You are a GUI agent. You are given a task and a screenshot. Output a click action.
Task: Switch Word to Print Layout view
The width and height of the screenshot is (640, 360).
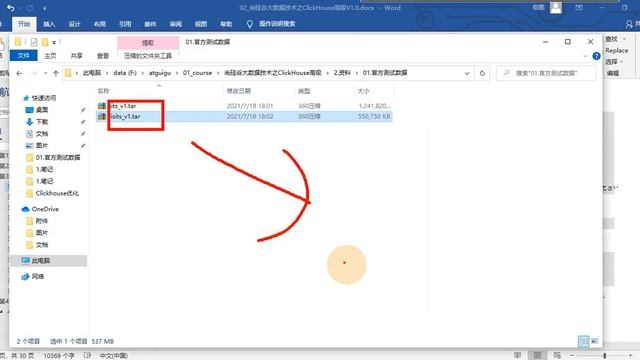[537, 356]
